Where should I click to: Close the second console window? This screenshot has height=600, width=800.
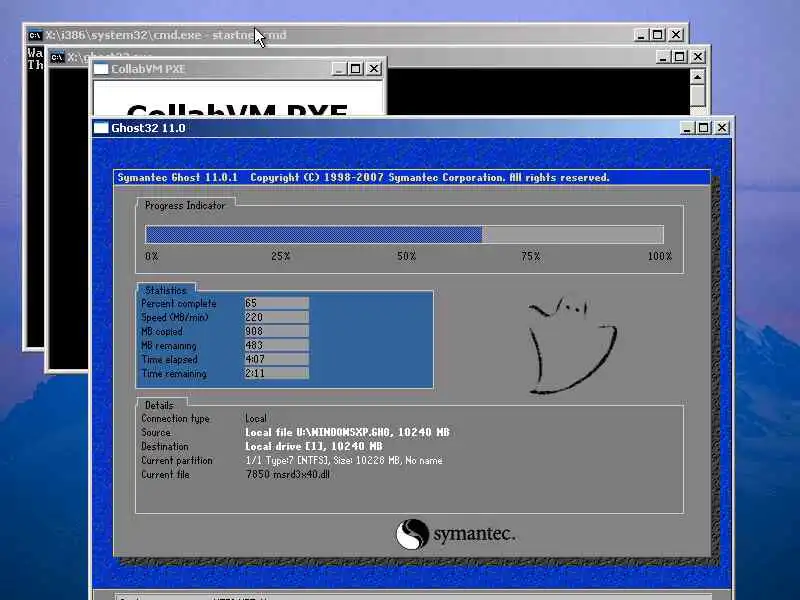coord(698,57)
